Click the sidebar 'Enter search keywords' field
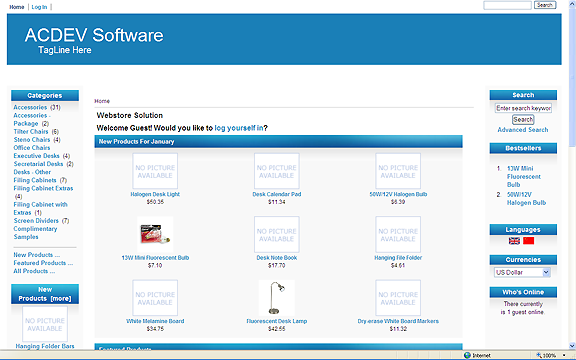The image size is (576, 360). coord(523,108)
